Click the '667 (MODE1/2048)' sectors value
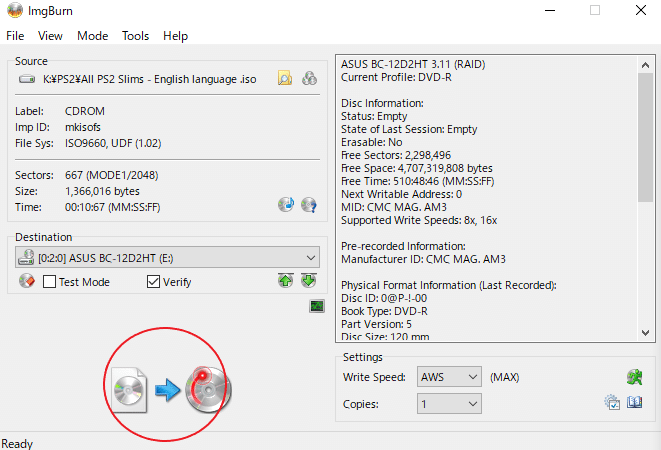This screenshot has height=450, width=661. tap(112, 175)
